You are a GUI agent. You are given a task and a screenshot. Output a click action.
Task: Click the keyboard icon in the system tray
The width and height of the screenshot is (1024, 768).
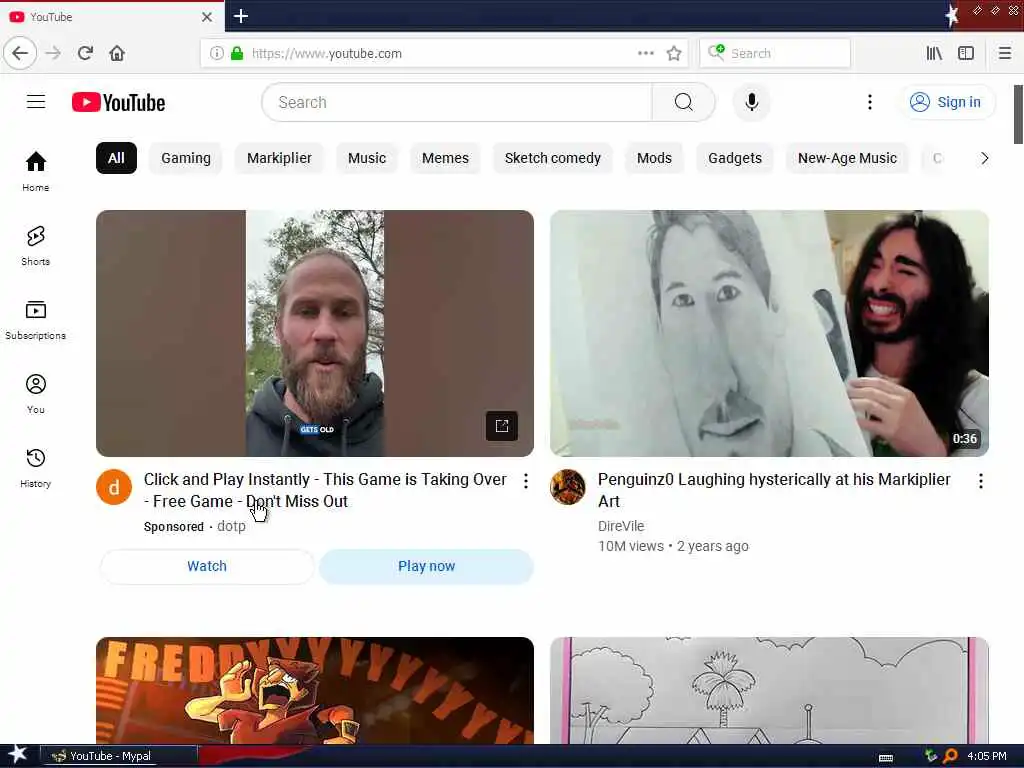pos(886,757)
